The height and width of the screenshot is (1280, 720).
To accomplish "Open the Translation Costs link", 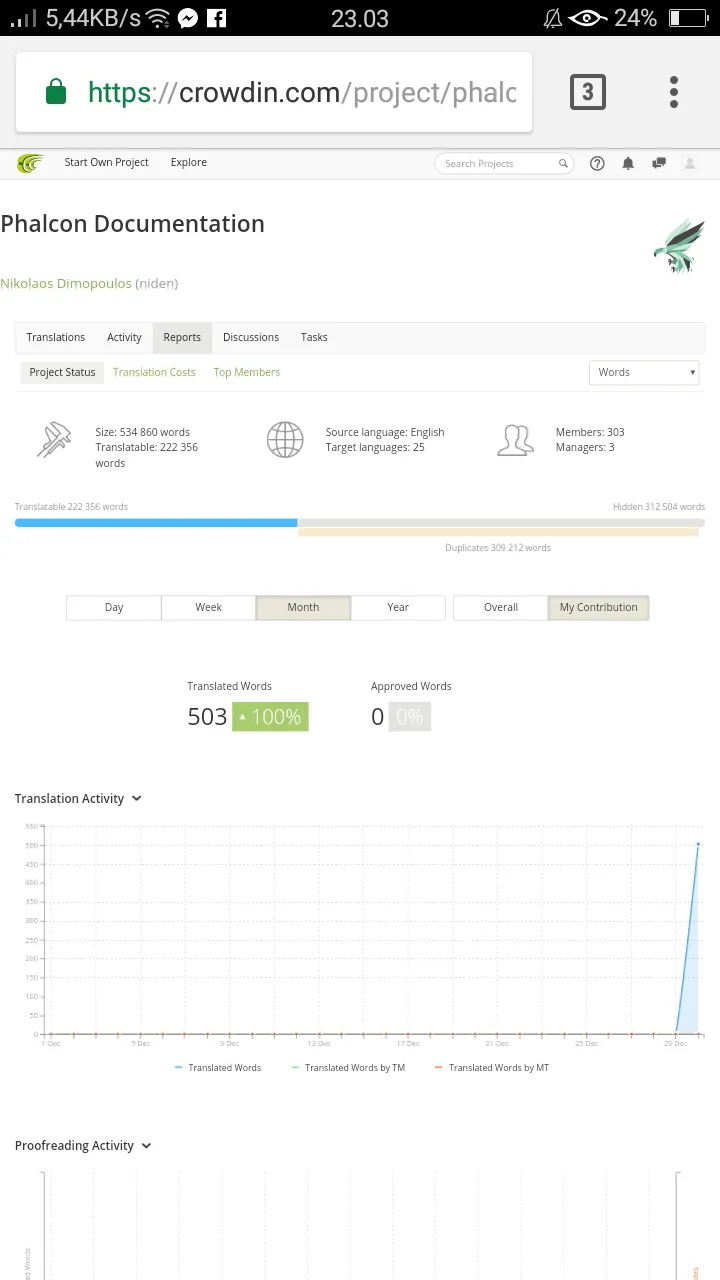I will coord(154,372).
